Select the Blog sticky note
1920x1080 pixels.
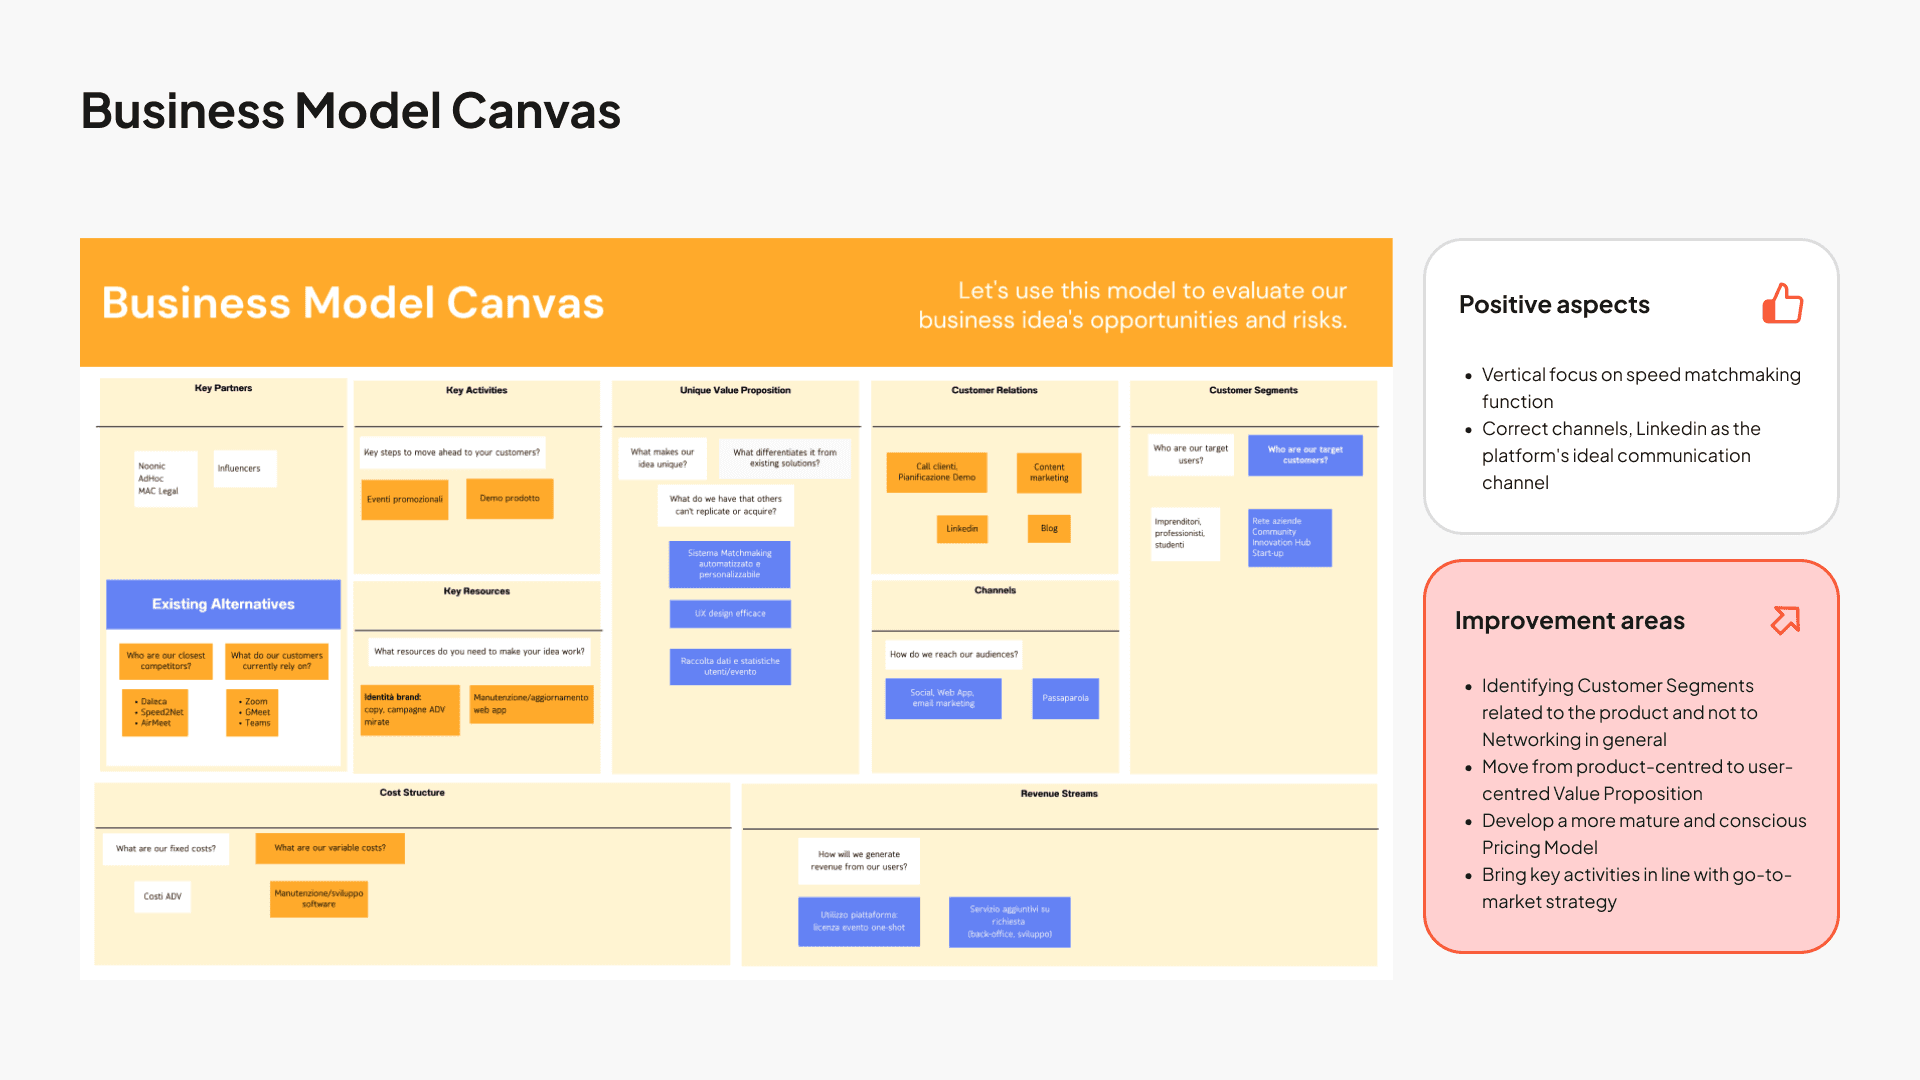tap(1049, 528)
